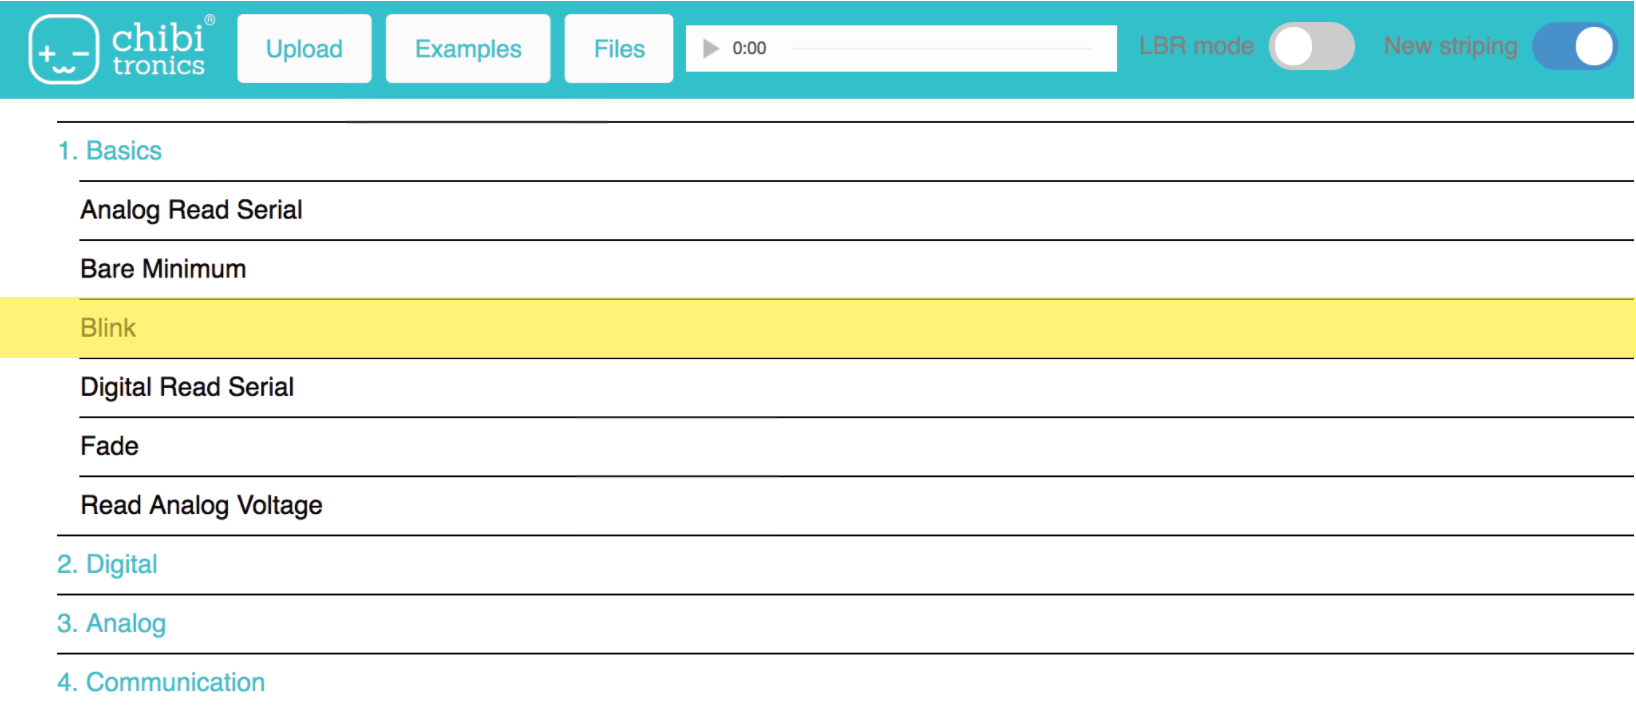Expand the 4. Communication category
Viewport: 1636px width, 714px height.
(161, 683)
